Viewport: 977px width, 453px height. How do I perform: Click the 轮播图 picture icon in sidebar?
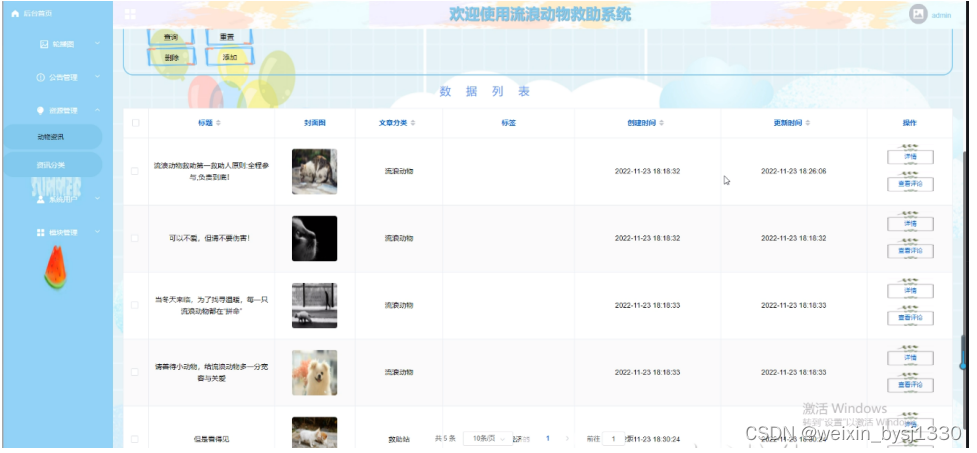(x=44, y=44)
